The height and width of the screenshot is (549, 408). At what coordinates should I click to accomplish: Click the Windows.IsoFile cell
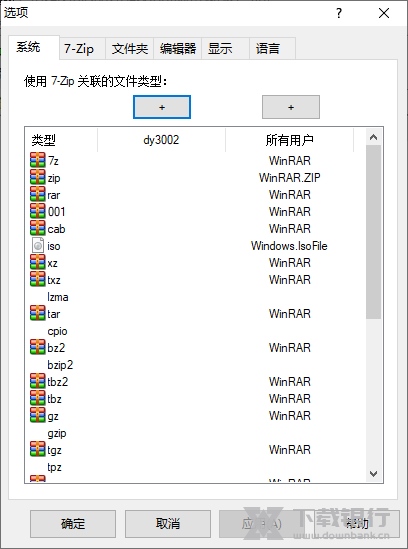point(289,246)
